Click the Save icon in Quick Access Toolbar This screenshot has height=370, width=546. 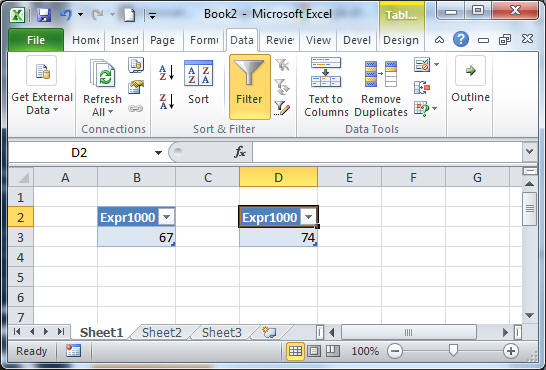pyautogui.click(x=44, y=15)
